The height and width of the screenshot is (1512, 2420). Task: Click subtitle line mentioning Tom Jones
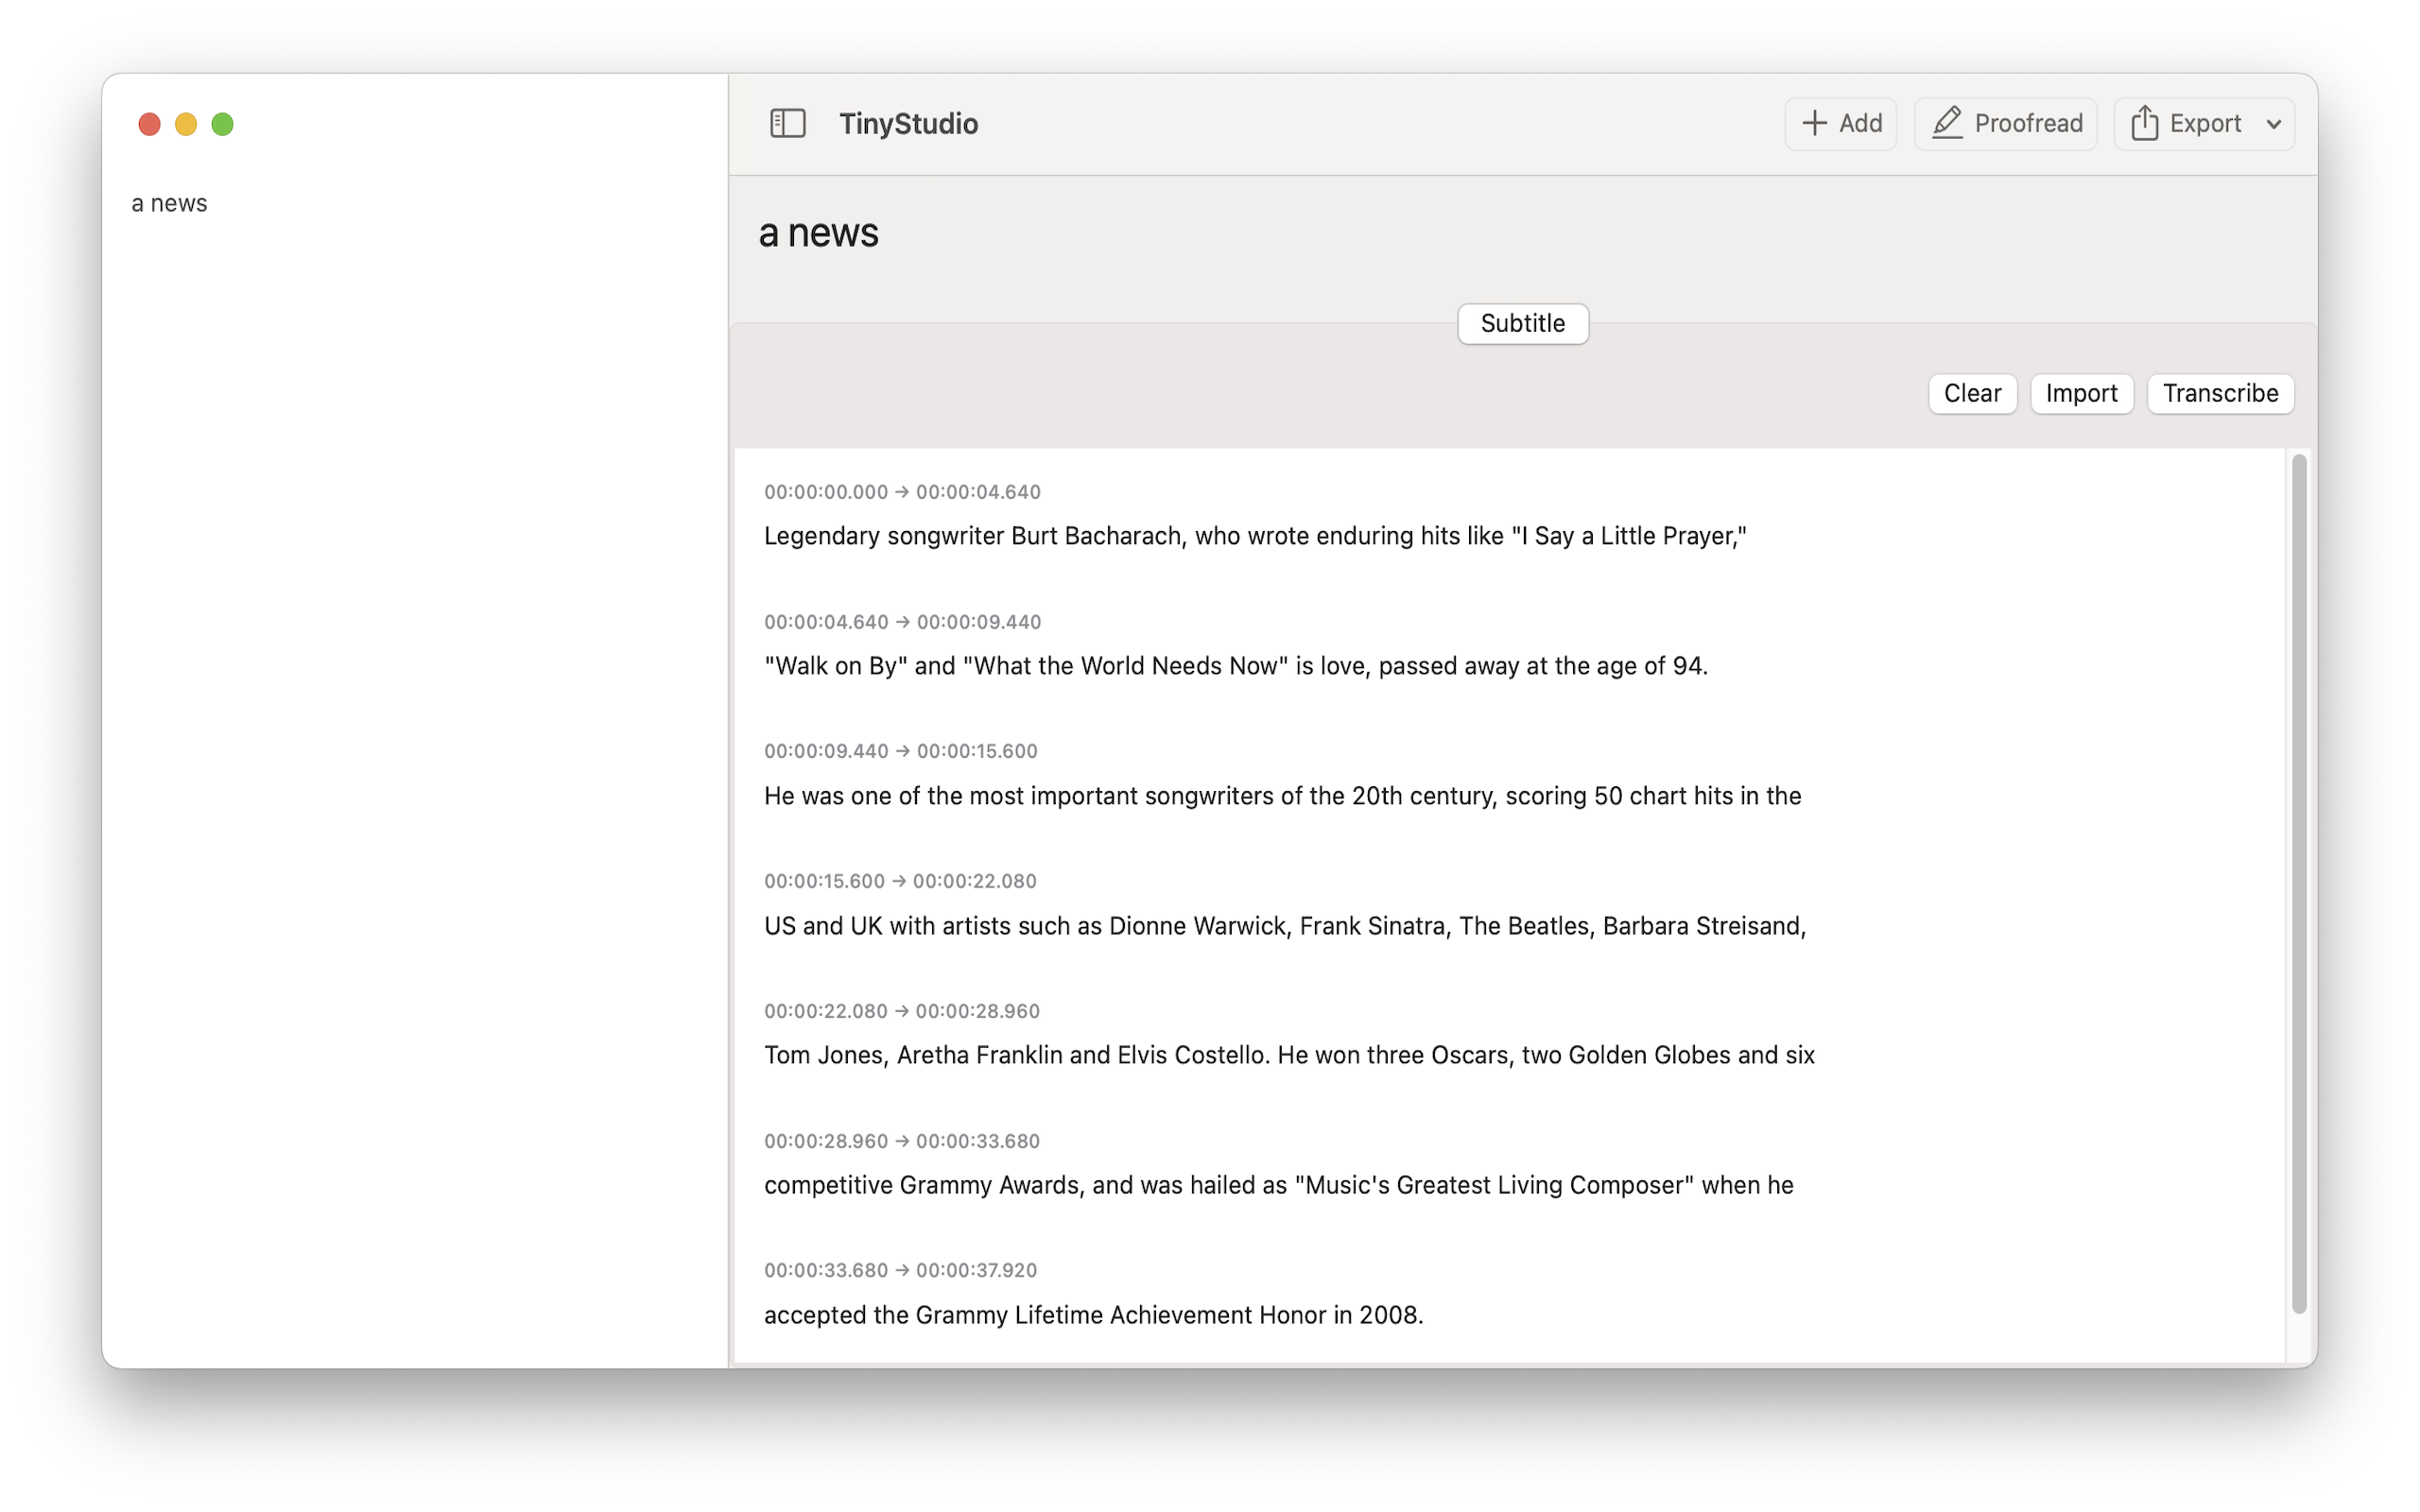[1288, 1055]
